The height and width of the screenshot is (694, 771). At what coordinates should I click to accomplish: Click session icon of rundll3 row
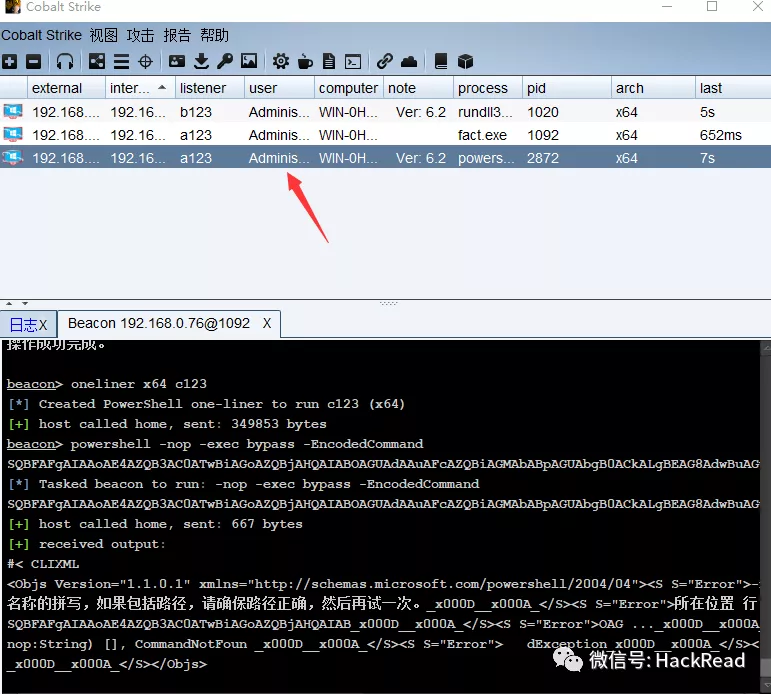click(13, 112)
